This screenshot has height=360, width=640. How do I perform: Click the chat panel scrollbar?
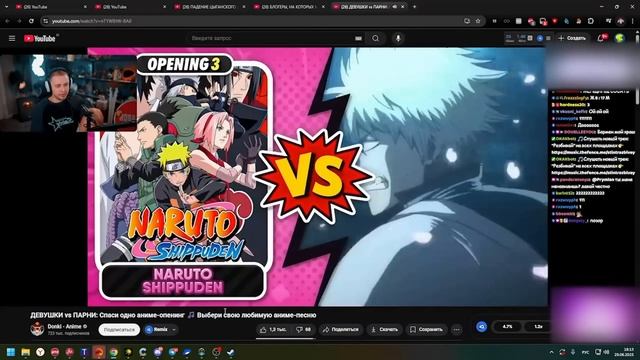tap(637, 96)
